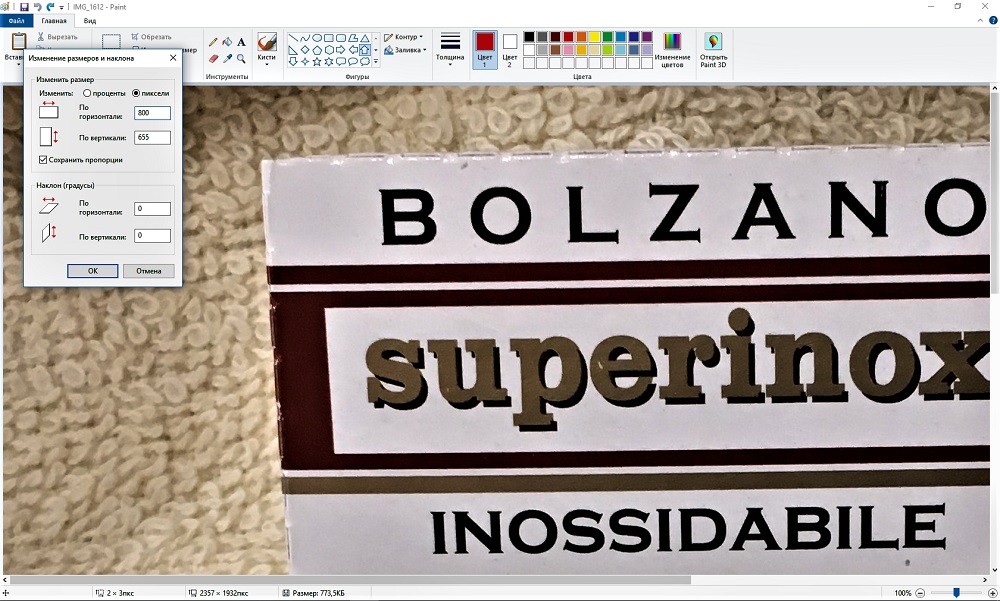
Task: Pick the yellow palette swatch
Action: point(594,37)
